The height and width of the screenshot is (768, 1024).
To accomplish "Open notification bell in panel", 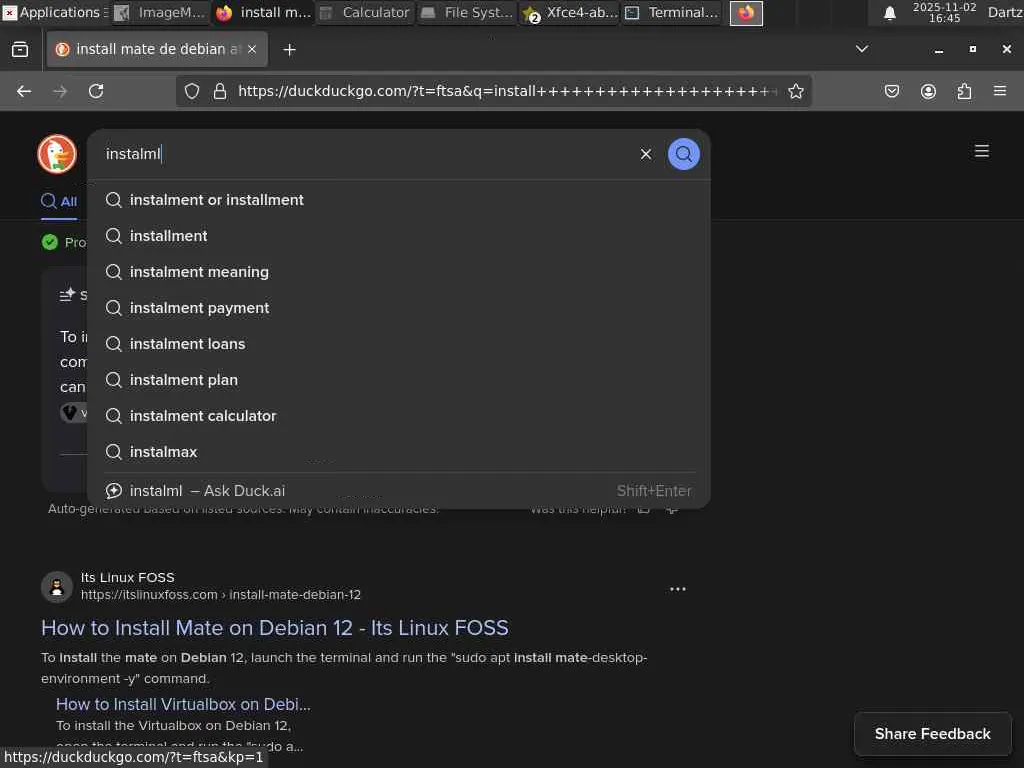I will pos(889,13).
